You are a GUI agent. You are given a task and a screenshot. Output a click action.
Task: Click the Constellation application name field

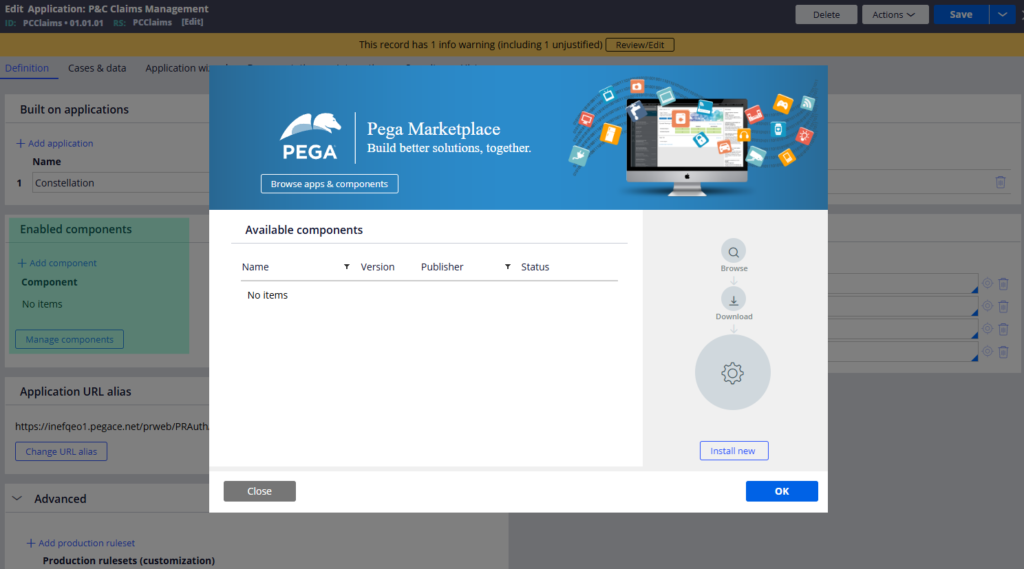tap(121, 183)
